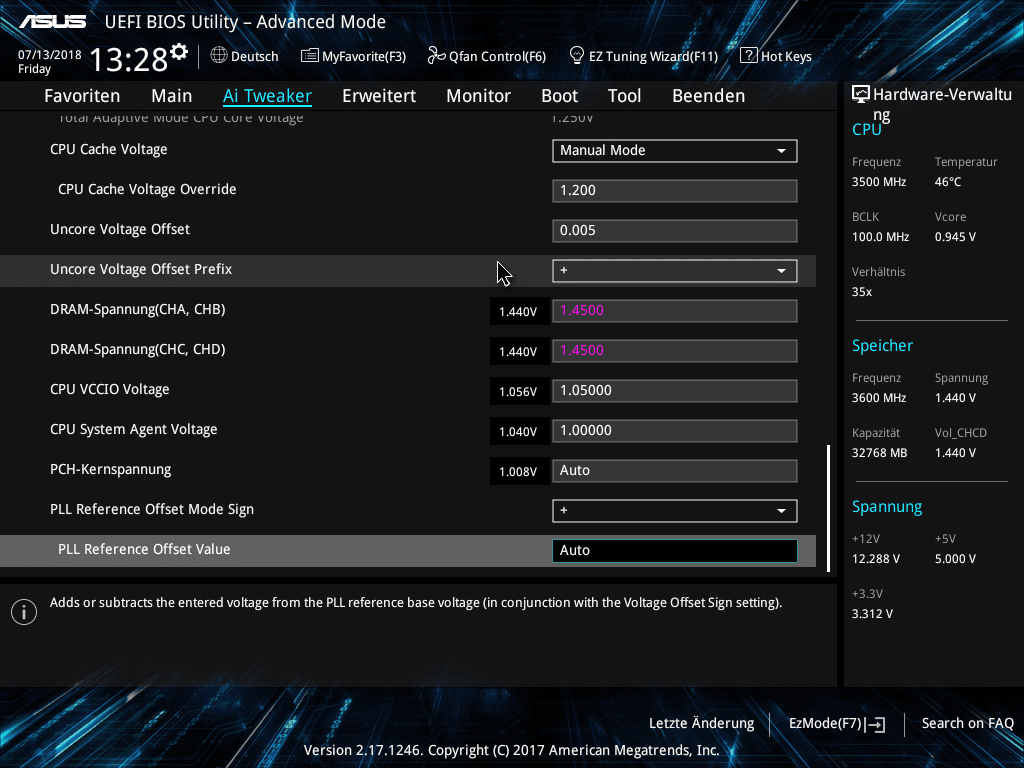The height and width of the screenshot is (768, 1024).
Task: Click the 46°C temperature value
Action: pos(948,182)
